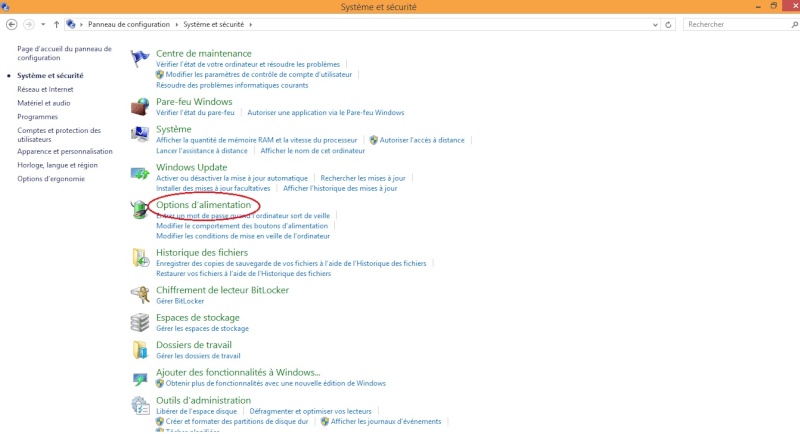Viewport: 800px width, 434px height.
Task: Click the Ajouter des fonctionnalités icon
Action: coord(140,378)
